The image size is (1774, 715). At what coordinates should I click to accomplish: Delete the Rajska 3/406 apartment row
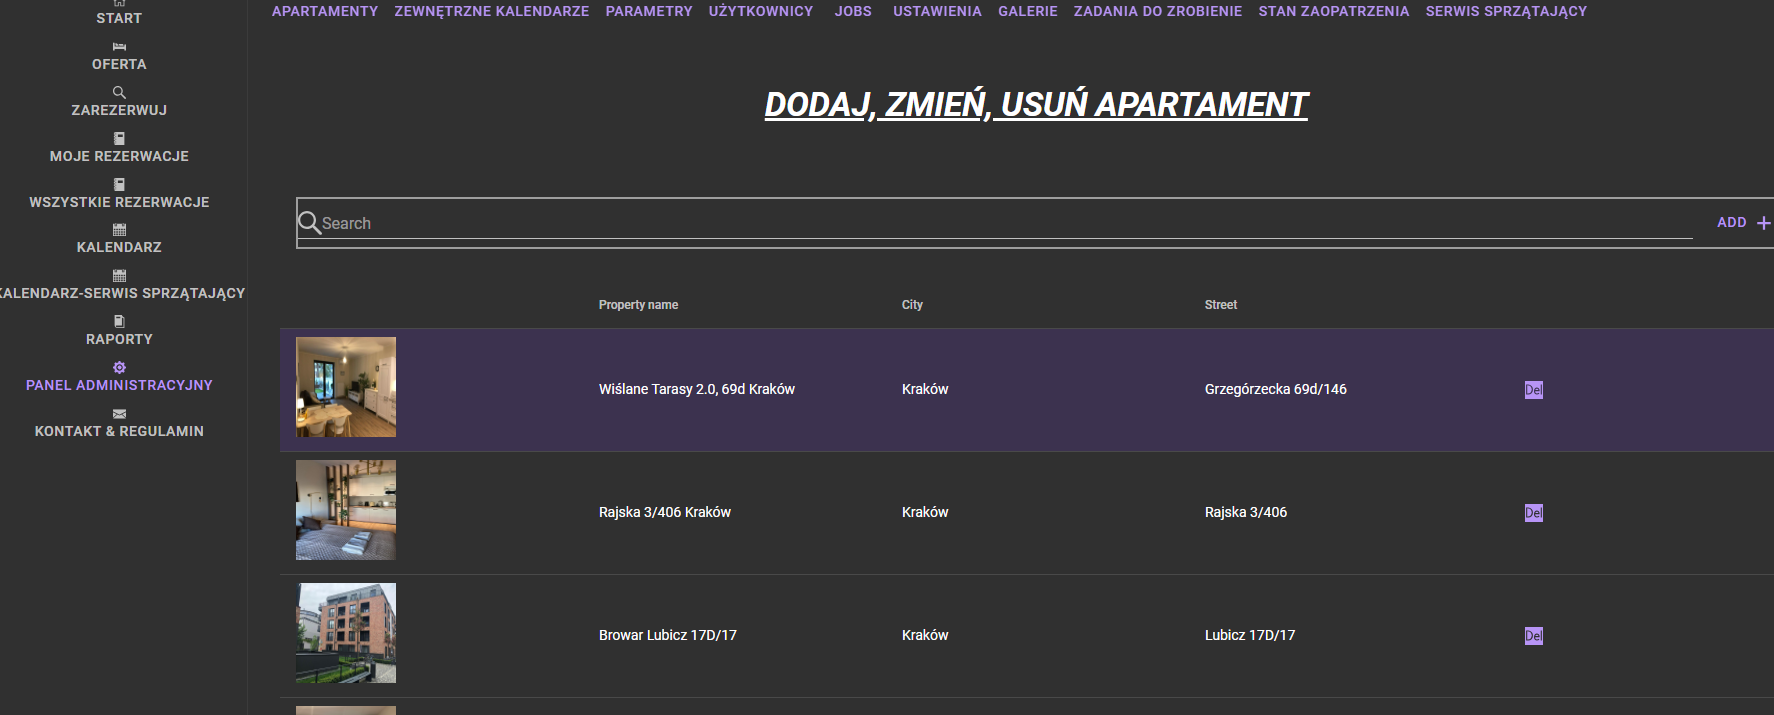[1533, 513]
